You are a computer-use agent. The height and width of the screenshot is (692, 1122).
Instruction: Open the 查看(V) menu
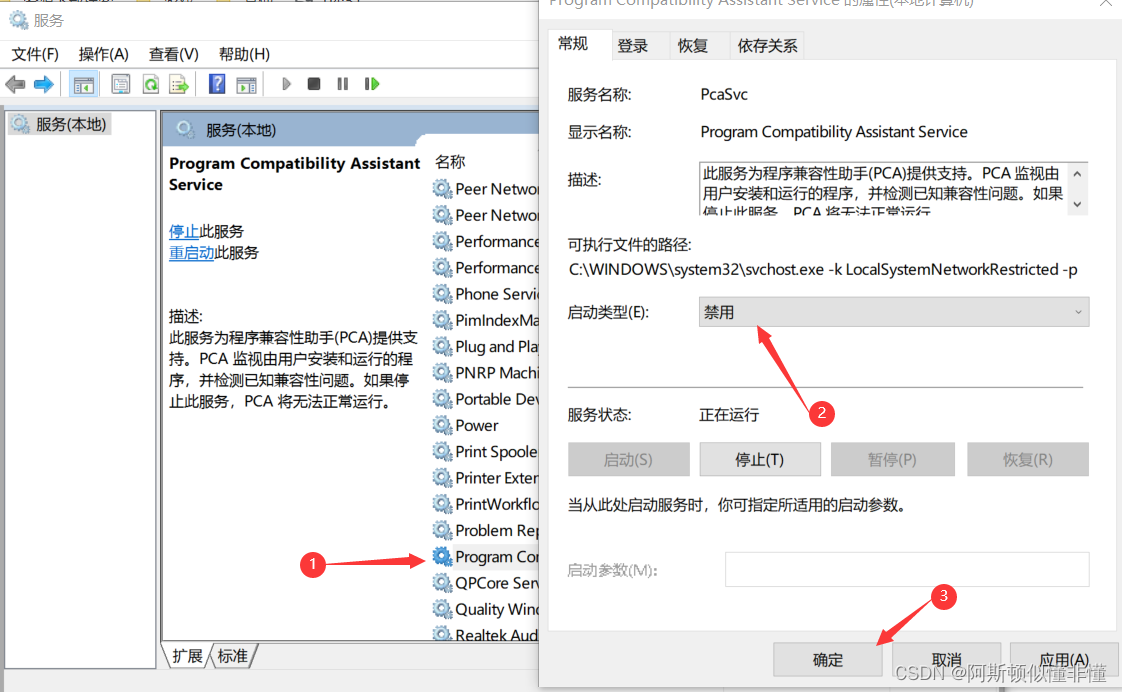click(173, 54)
